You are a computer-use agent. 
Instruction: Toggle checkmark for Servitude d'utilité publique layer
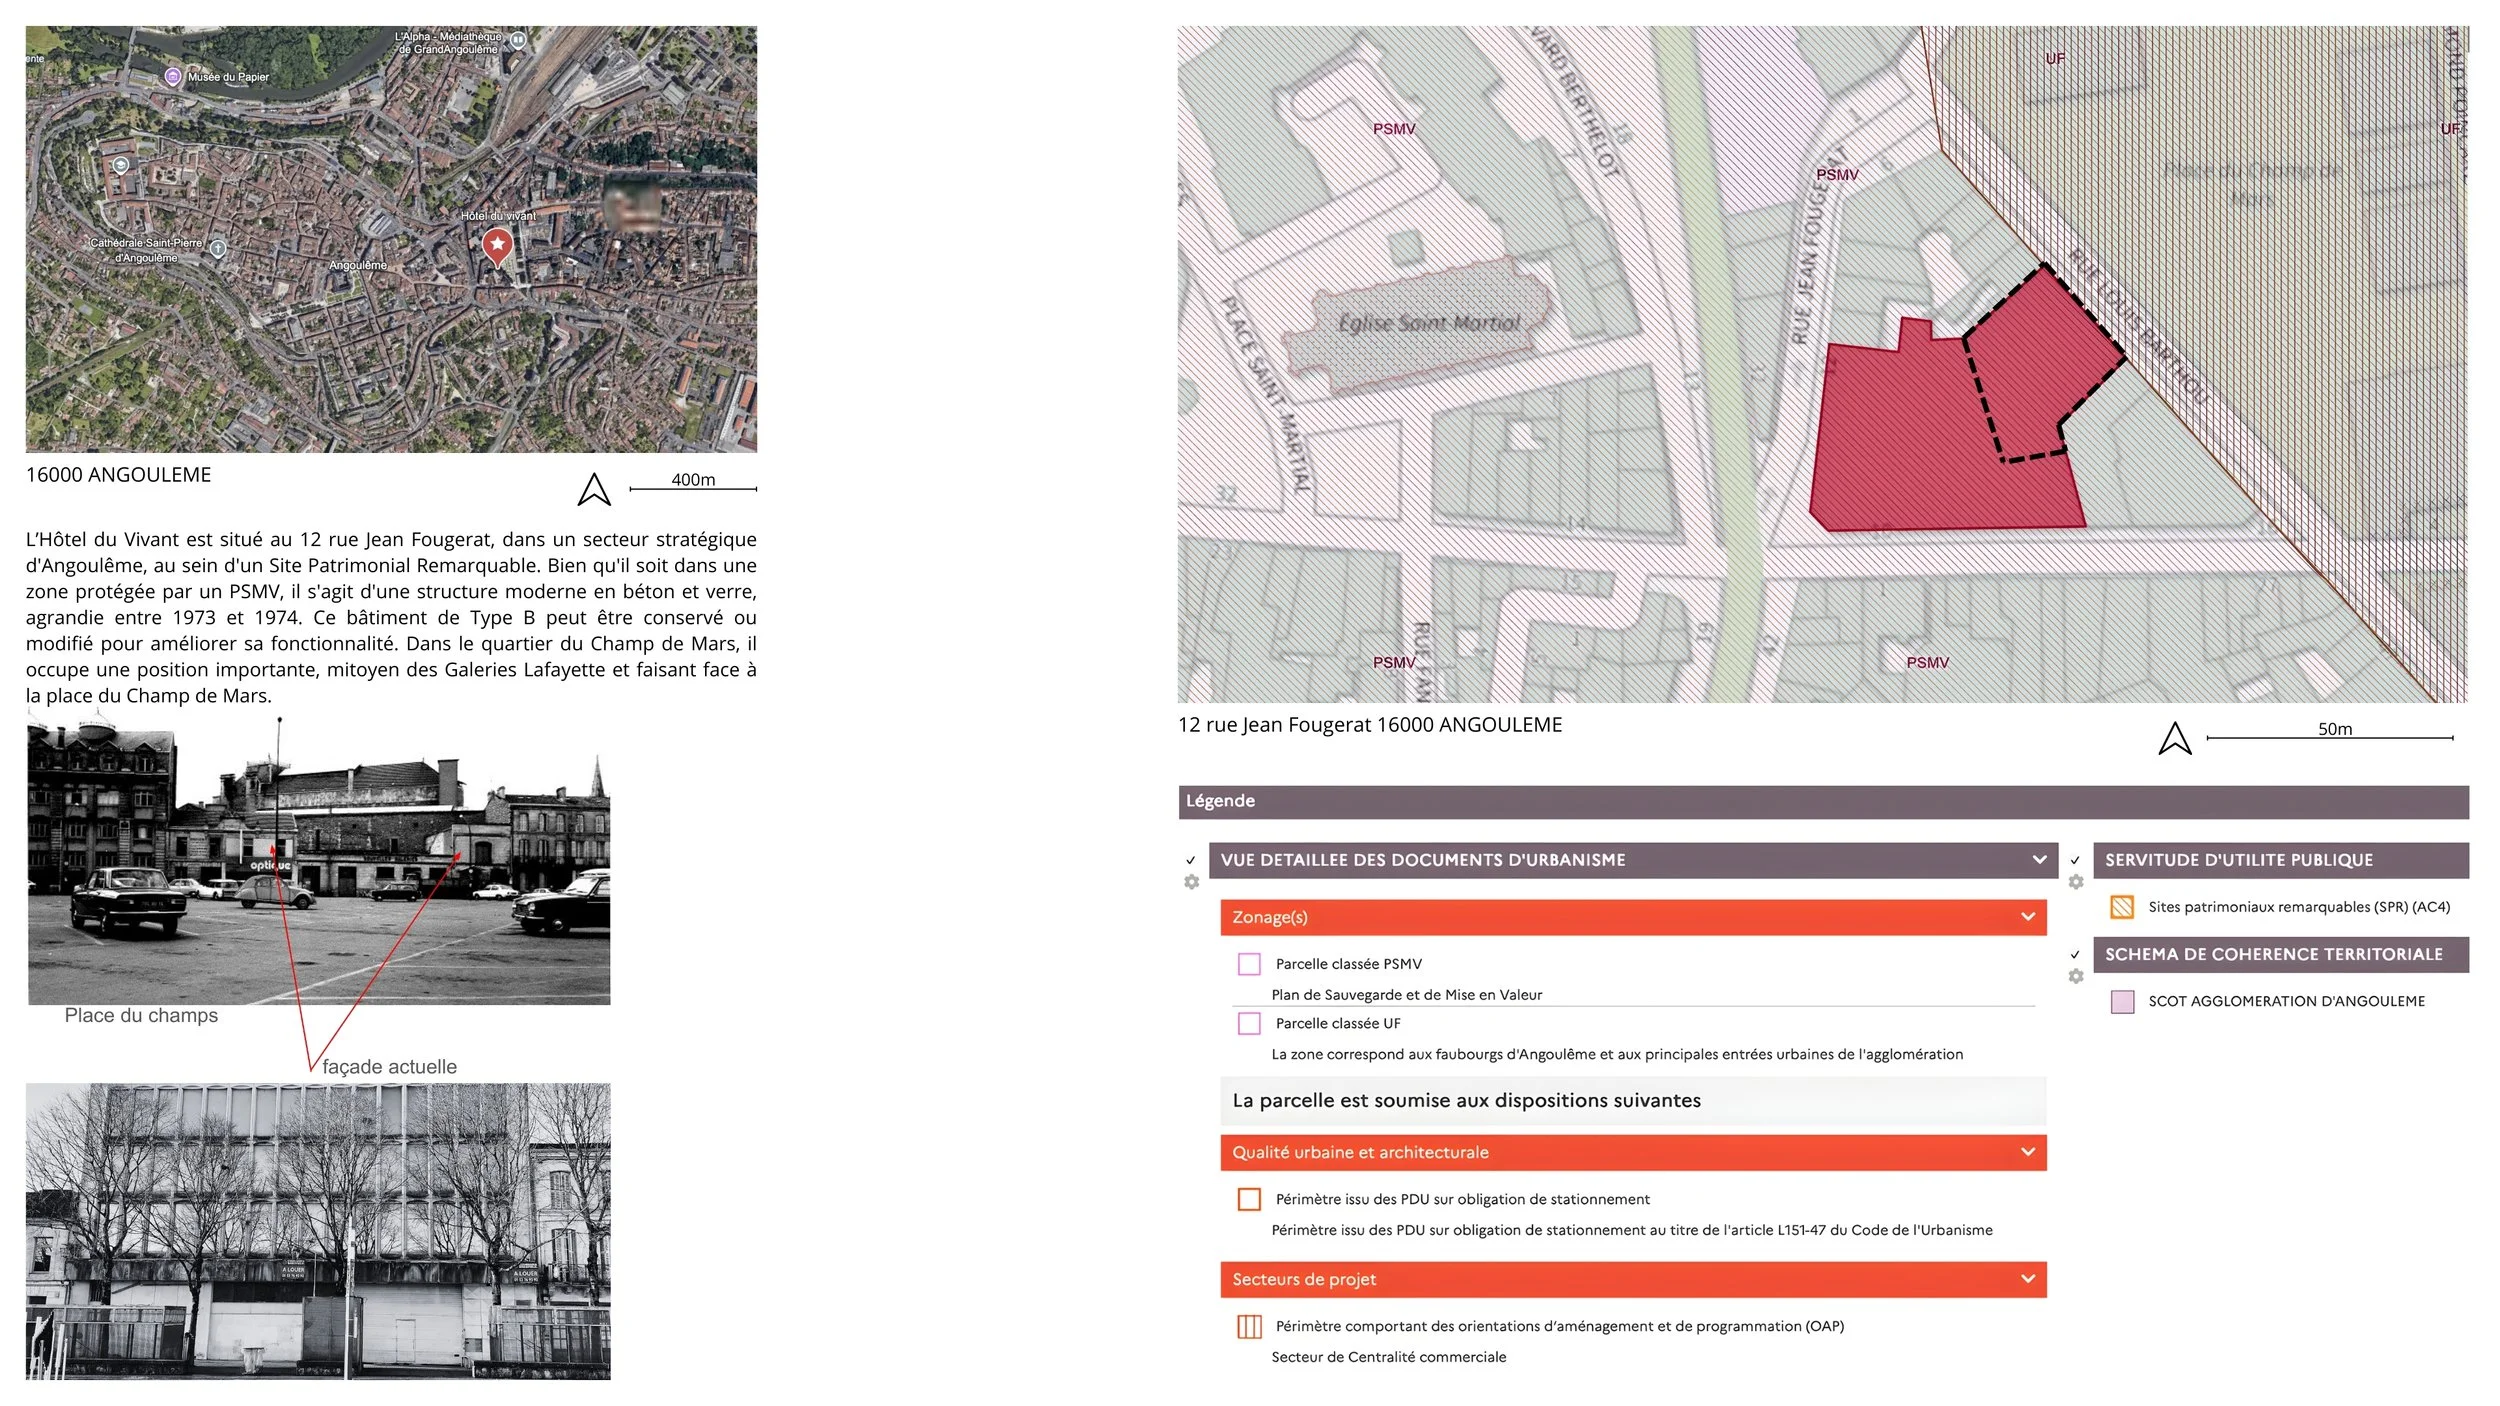(x=2076, y=860)
